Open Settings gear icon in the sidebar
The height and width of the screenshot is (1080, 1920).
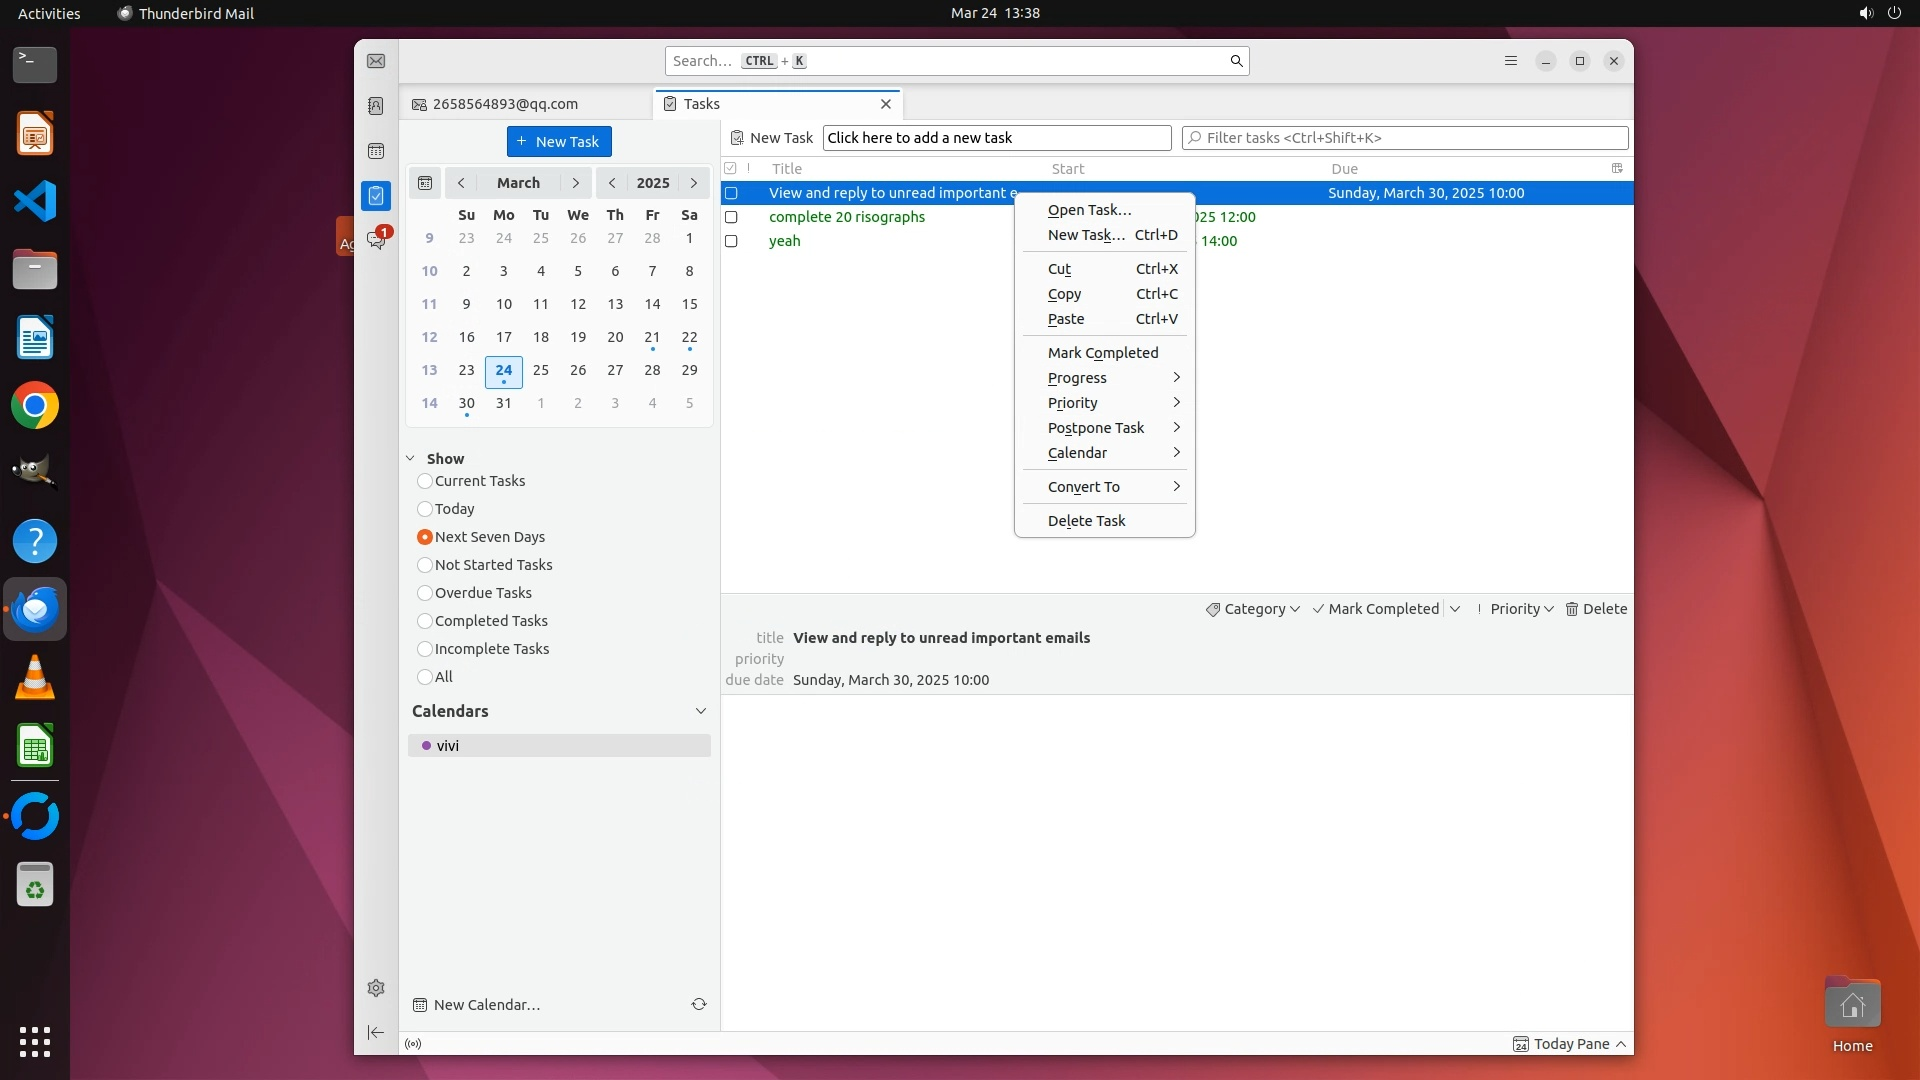click(376, 988)
